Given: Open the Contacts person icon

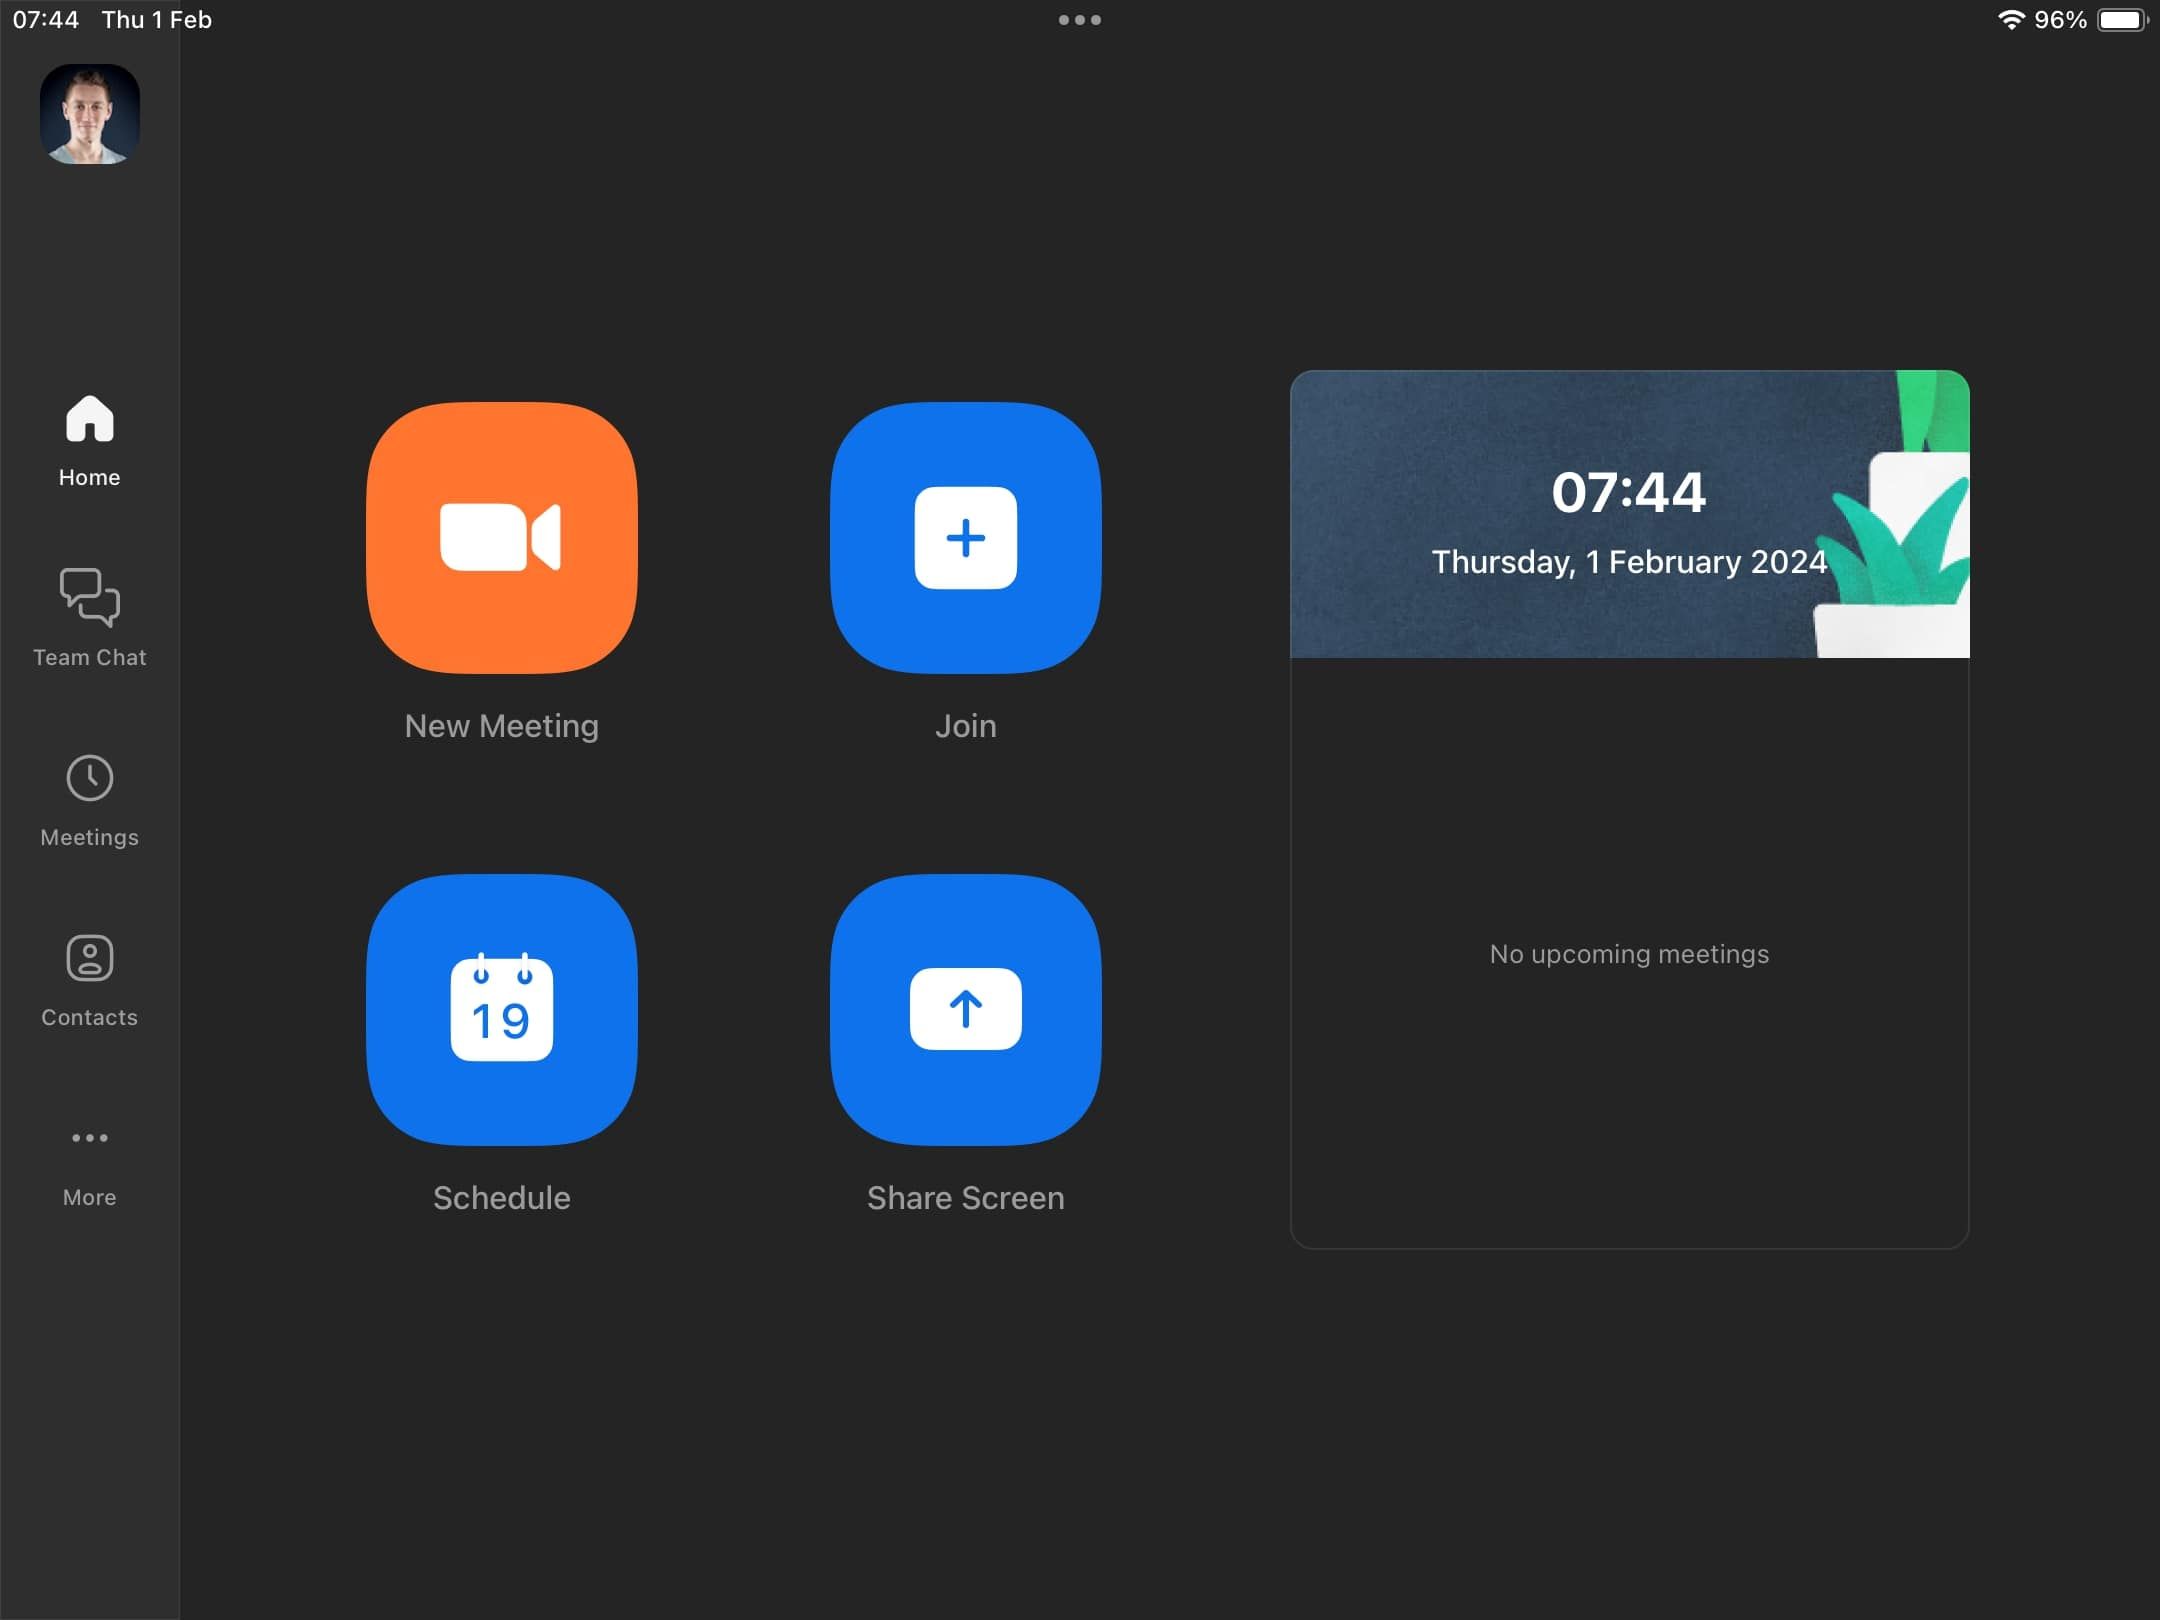Looking at the screenshot, I should pos(89,958).
